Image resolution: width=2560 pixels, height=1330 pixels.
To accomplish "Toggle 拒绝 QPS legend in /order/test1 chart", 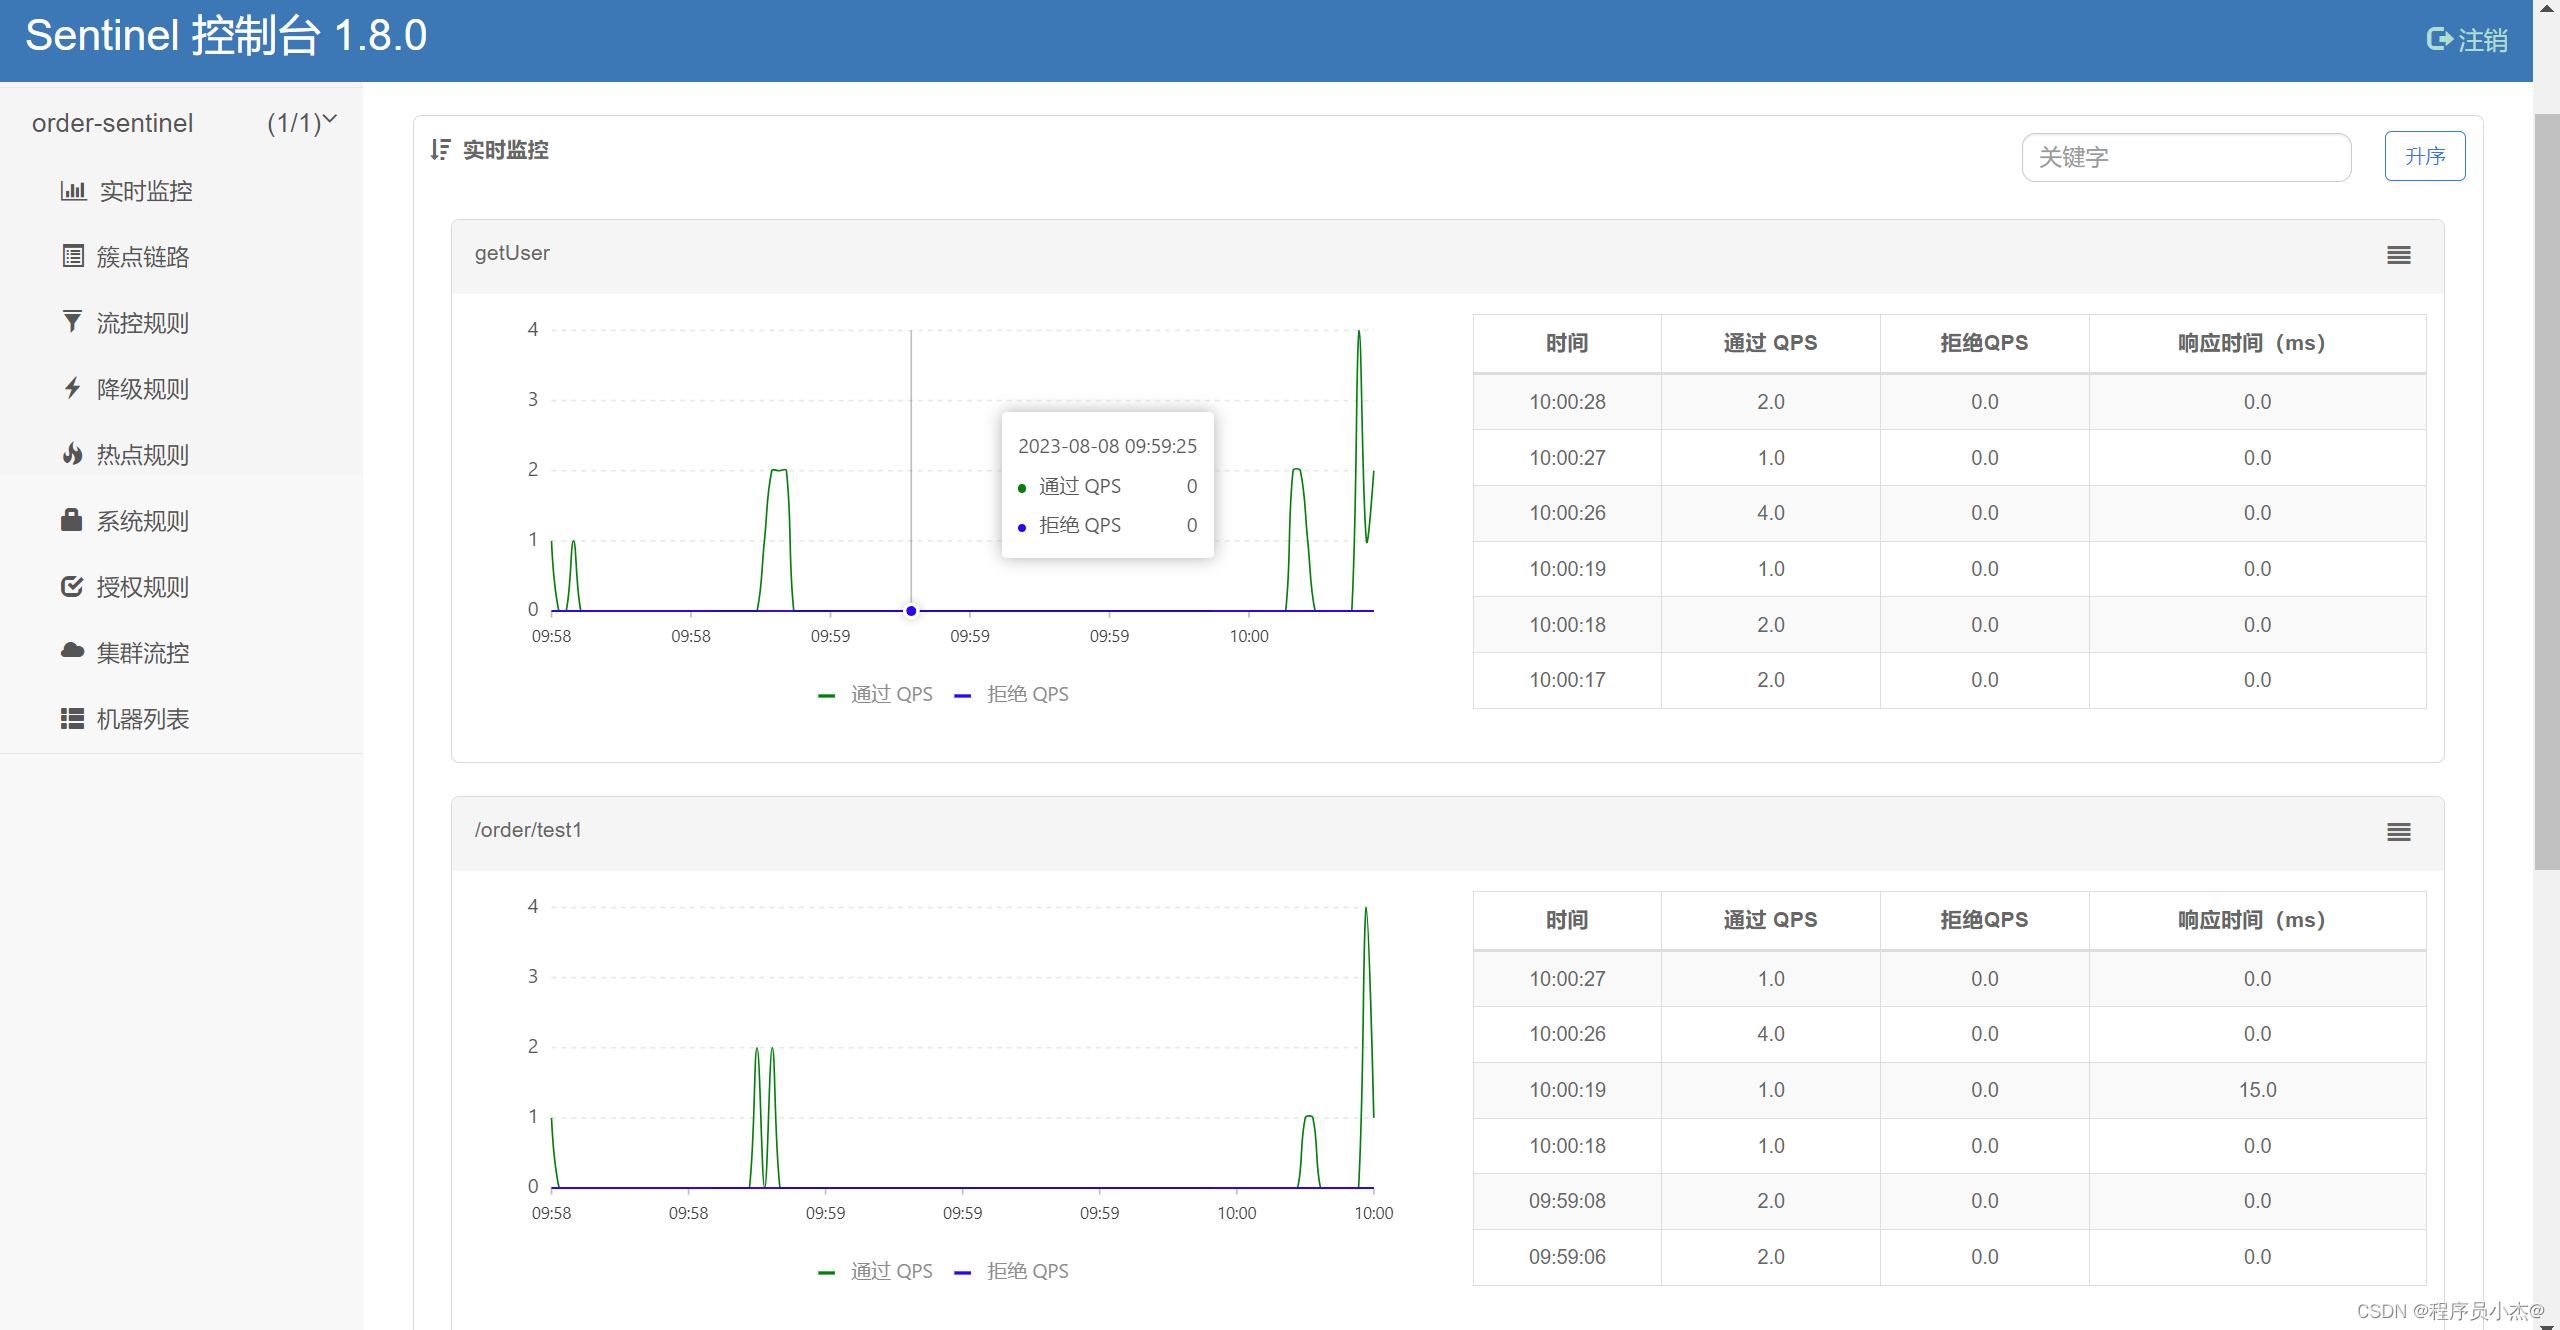I will pyautogui.click(x=1012, y=1271).
